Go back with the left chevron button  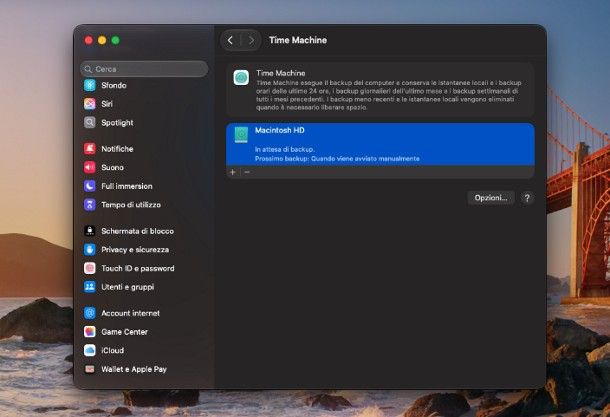click(230, 40)
